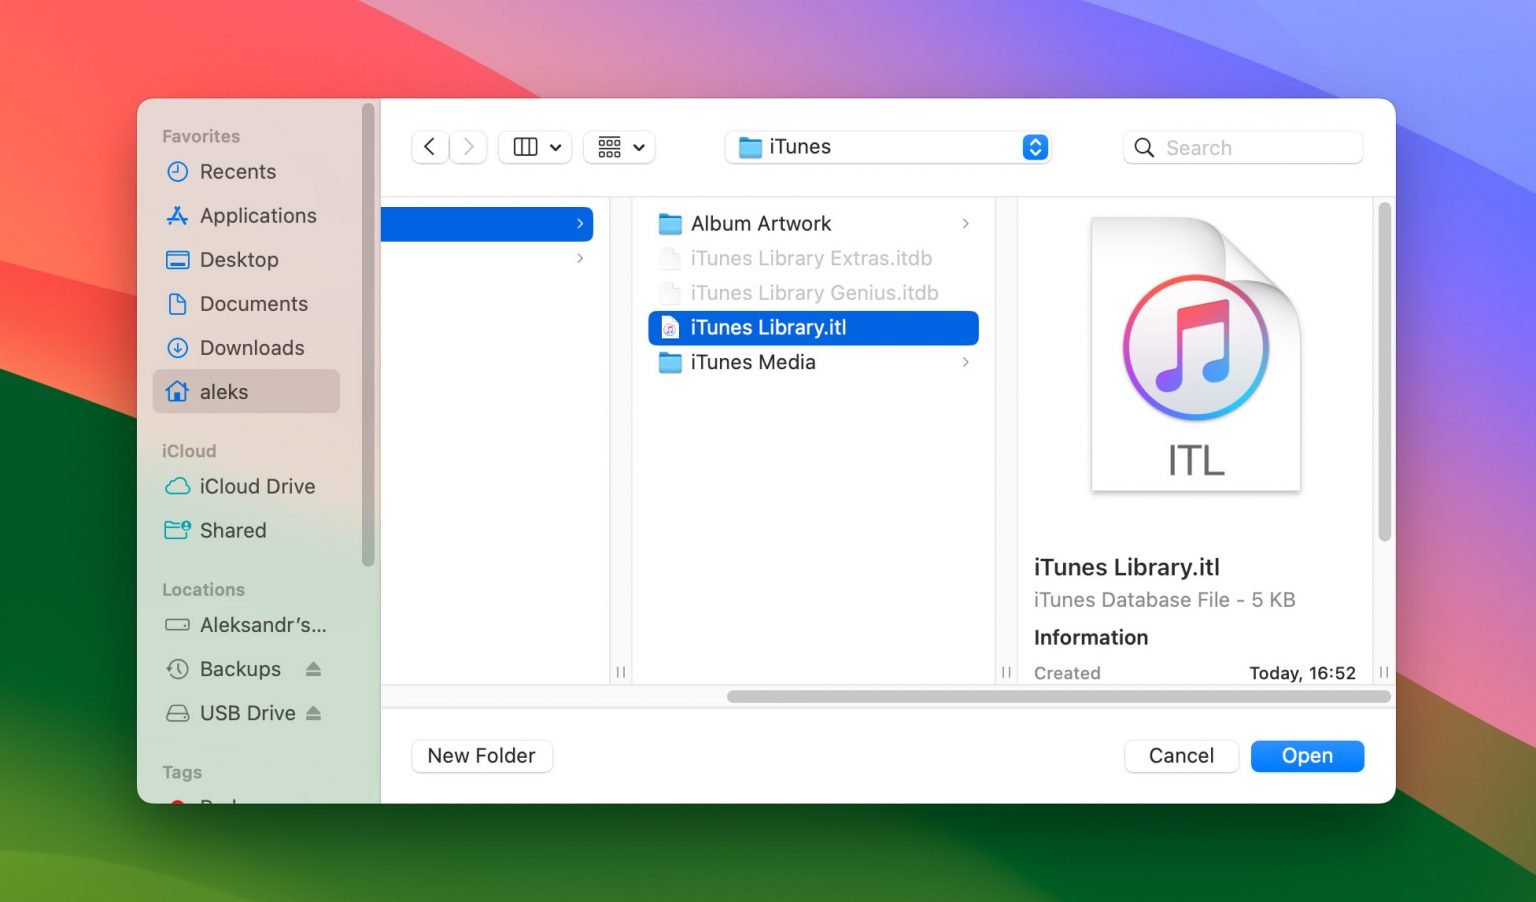This screenshot has height=902, width=1536.
Task: Click the Backups time machine icon
Action: click(177, 669)
